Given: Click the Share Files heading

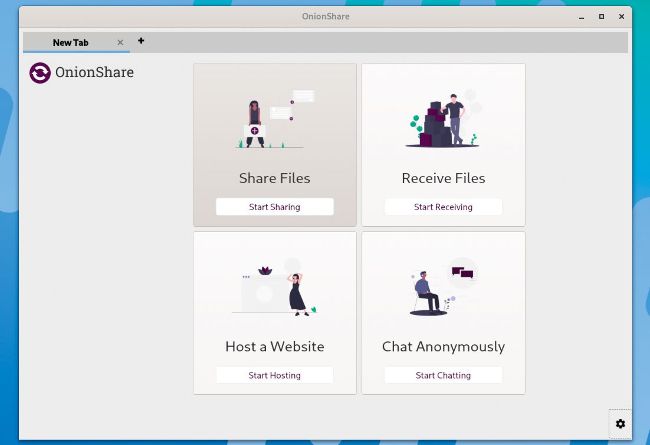Looking at the screenshot, I should [x=274, y=178].
